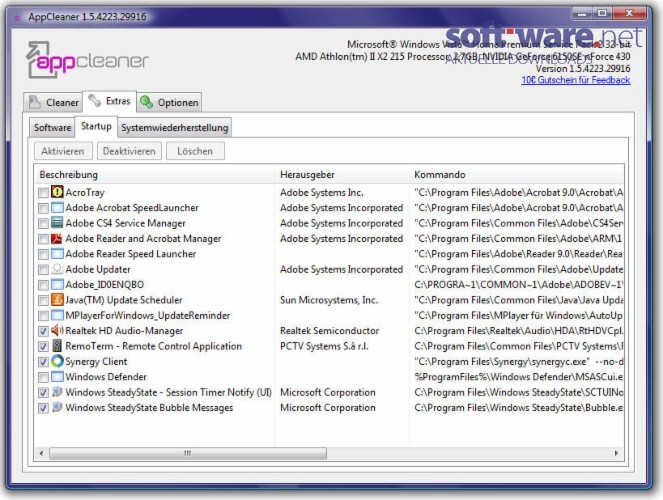This screenshot has width=663, height=500.
Task: Tick the Adobe Reader Speed Launcher checkbox
Action: 43,254
